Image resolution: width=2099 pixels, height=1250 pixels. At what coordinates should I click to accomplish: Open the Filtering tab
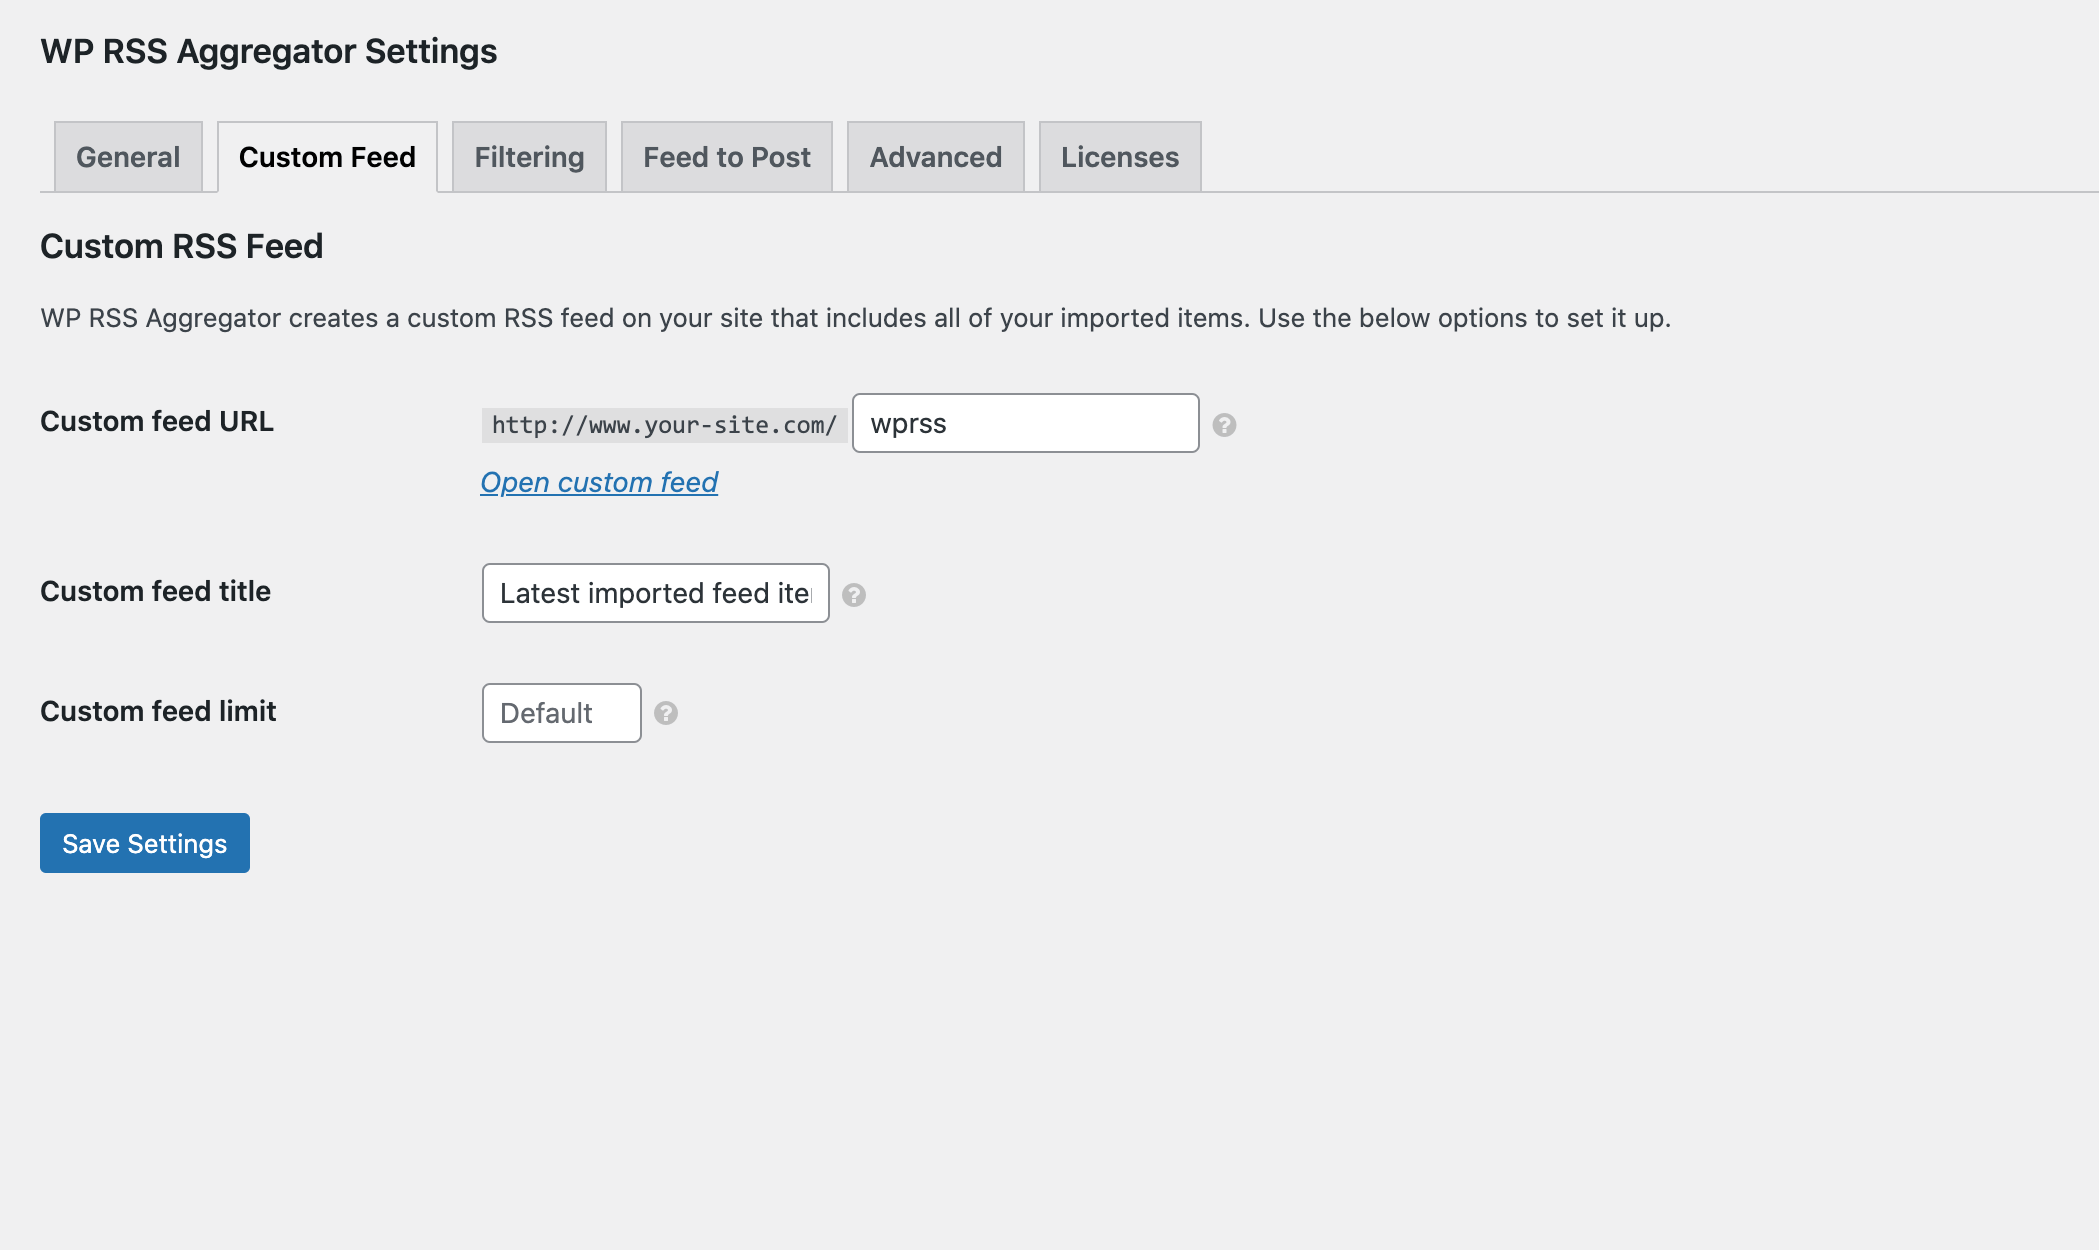(x=529, y=157)
